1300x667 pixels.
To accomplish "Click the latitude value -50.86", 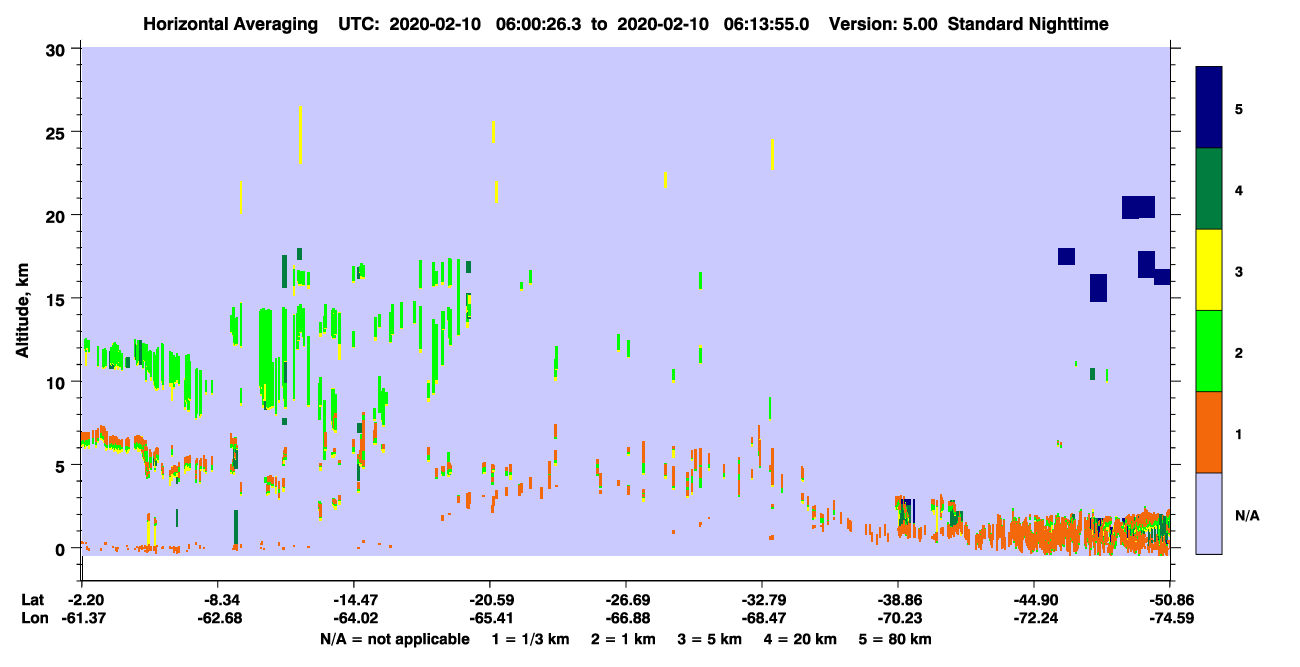I will (1169, 599).
